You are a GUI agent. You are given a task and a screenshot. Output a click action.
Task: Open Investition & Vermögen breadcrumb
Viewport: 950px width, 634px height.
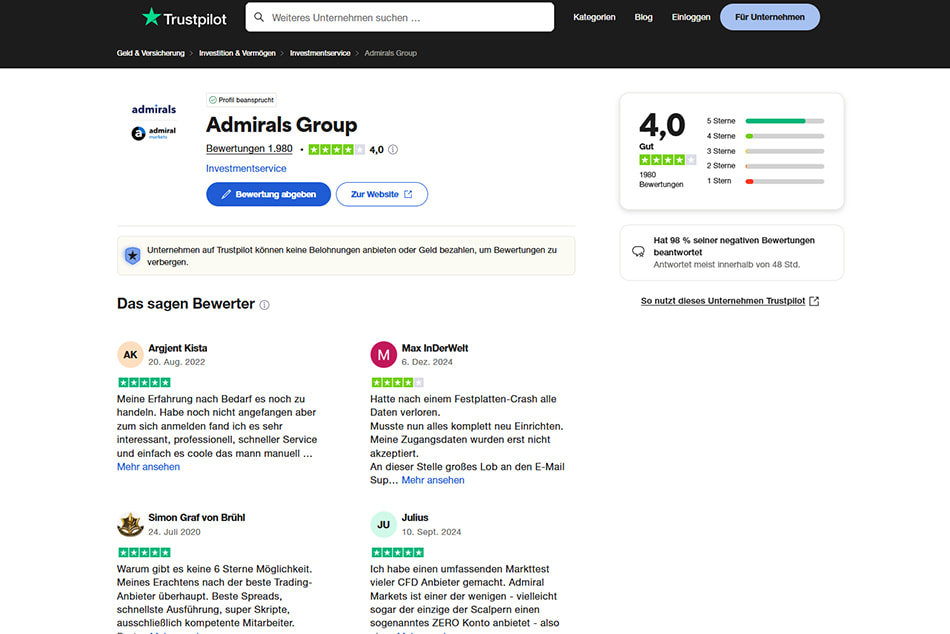(x=238, y=53)
